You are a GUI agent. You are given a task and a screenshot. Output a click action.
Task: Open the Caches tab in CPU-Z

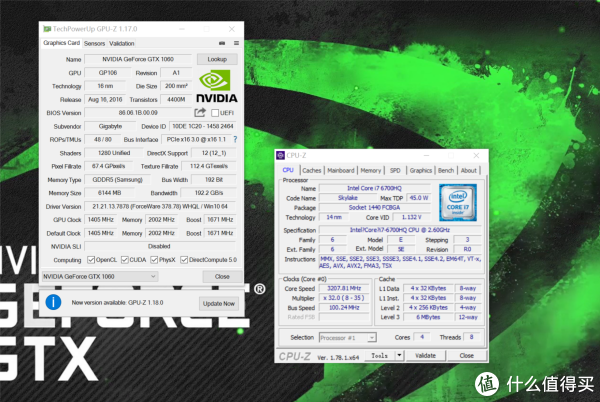click(x=312, y=171)
